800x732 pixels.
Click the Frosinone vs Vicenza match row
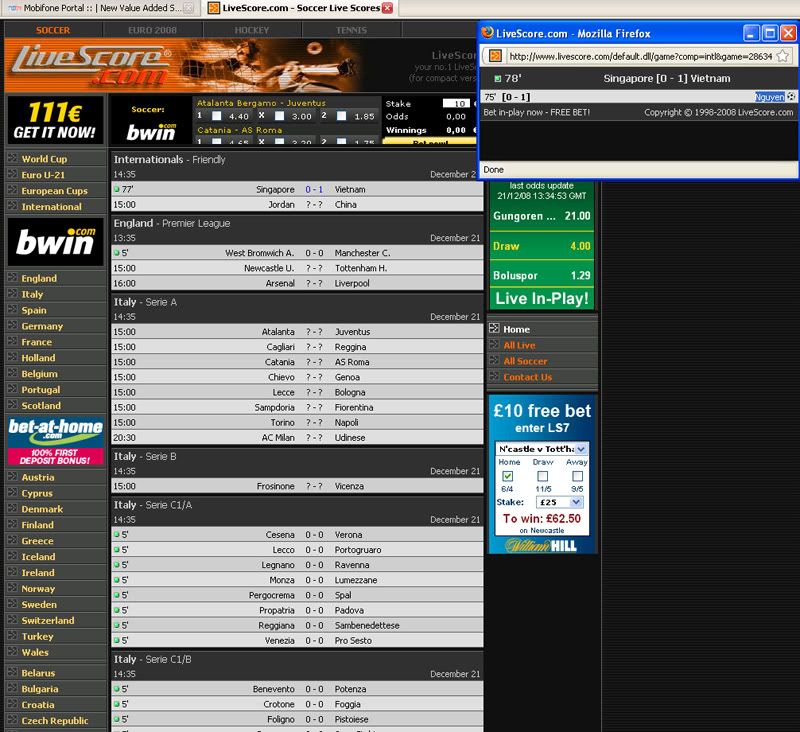click(297, 486)
